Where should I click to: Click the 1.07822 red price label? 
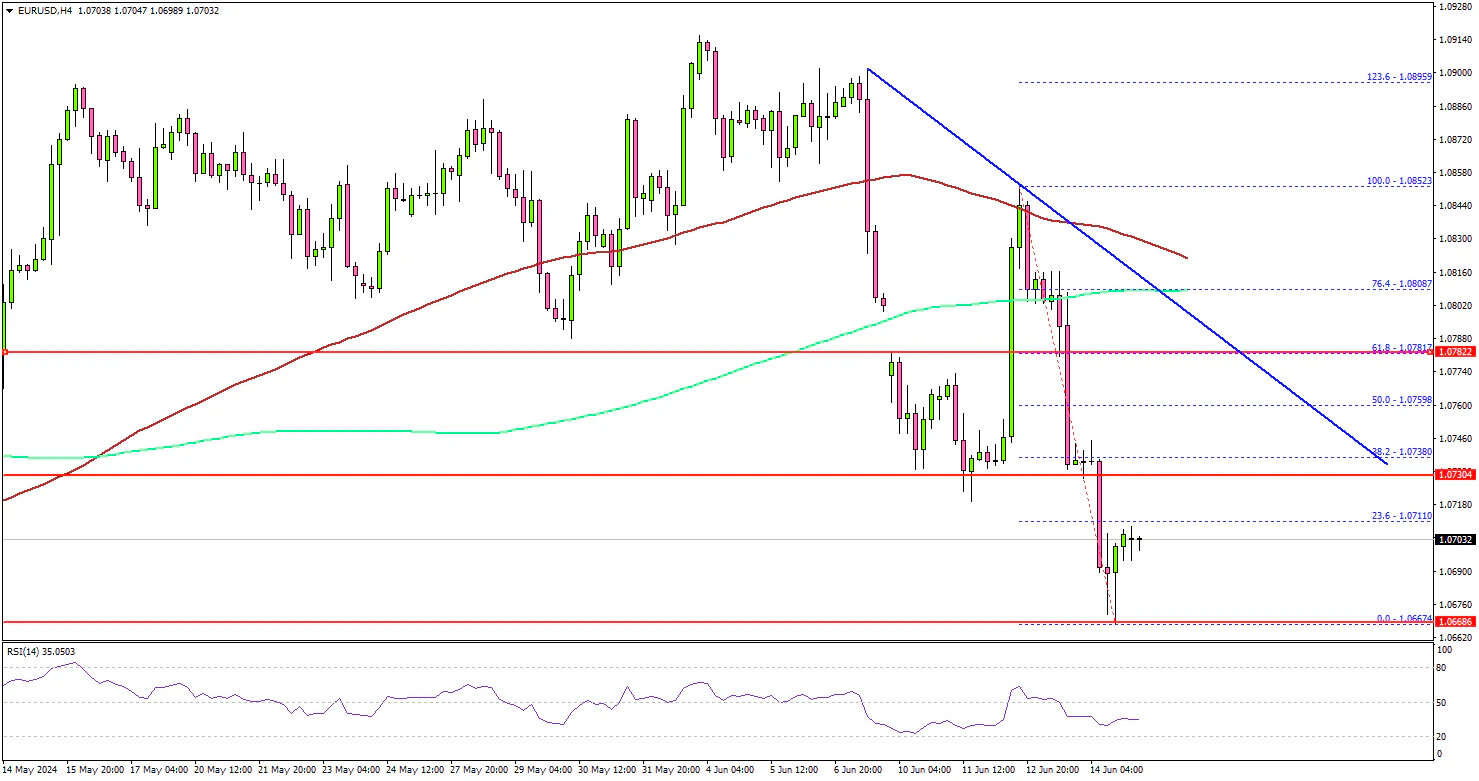pyautogui.click(x=1455, y=353)
